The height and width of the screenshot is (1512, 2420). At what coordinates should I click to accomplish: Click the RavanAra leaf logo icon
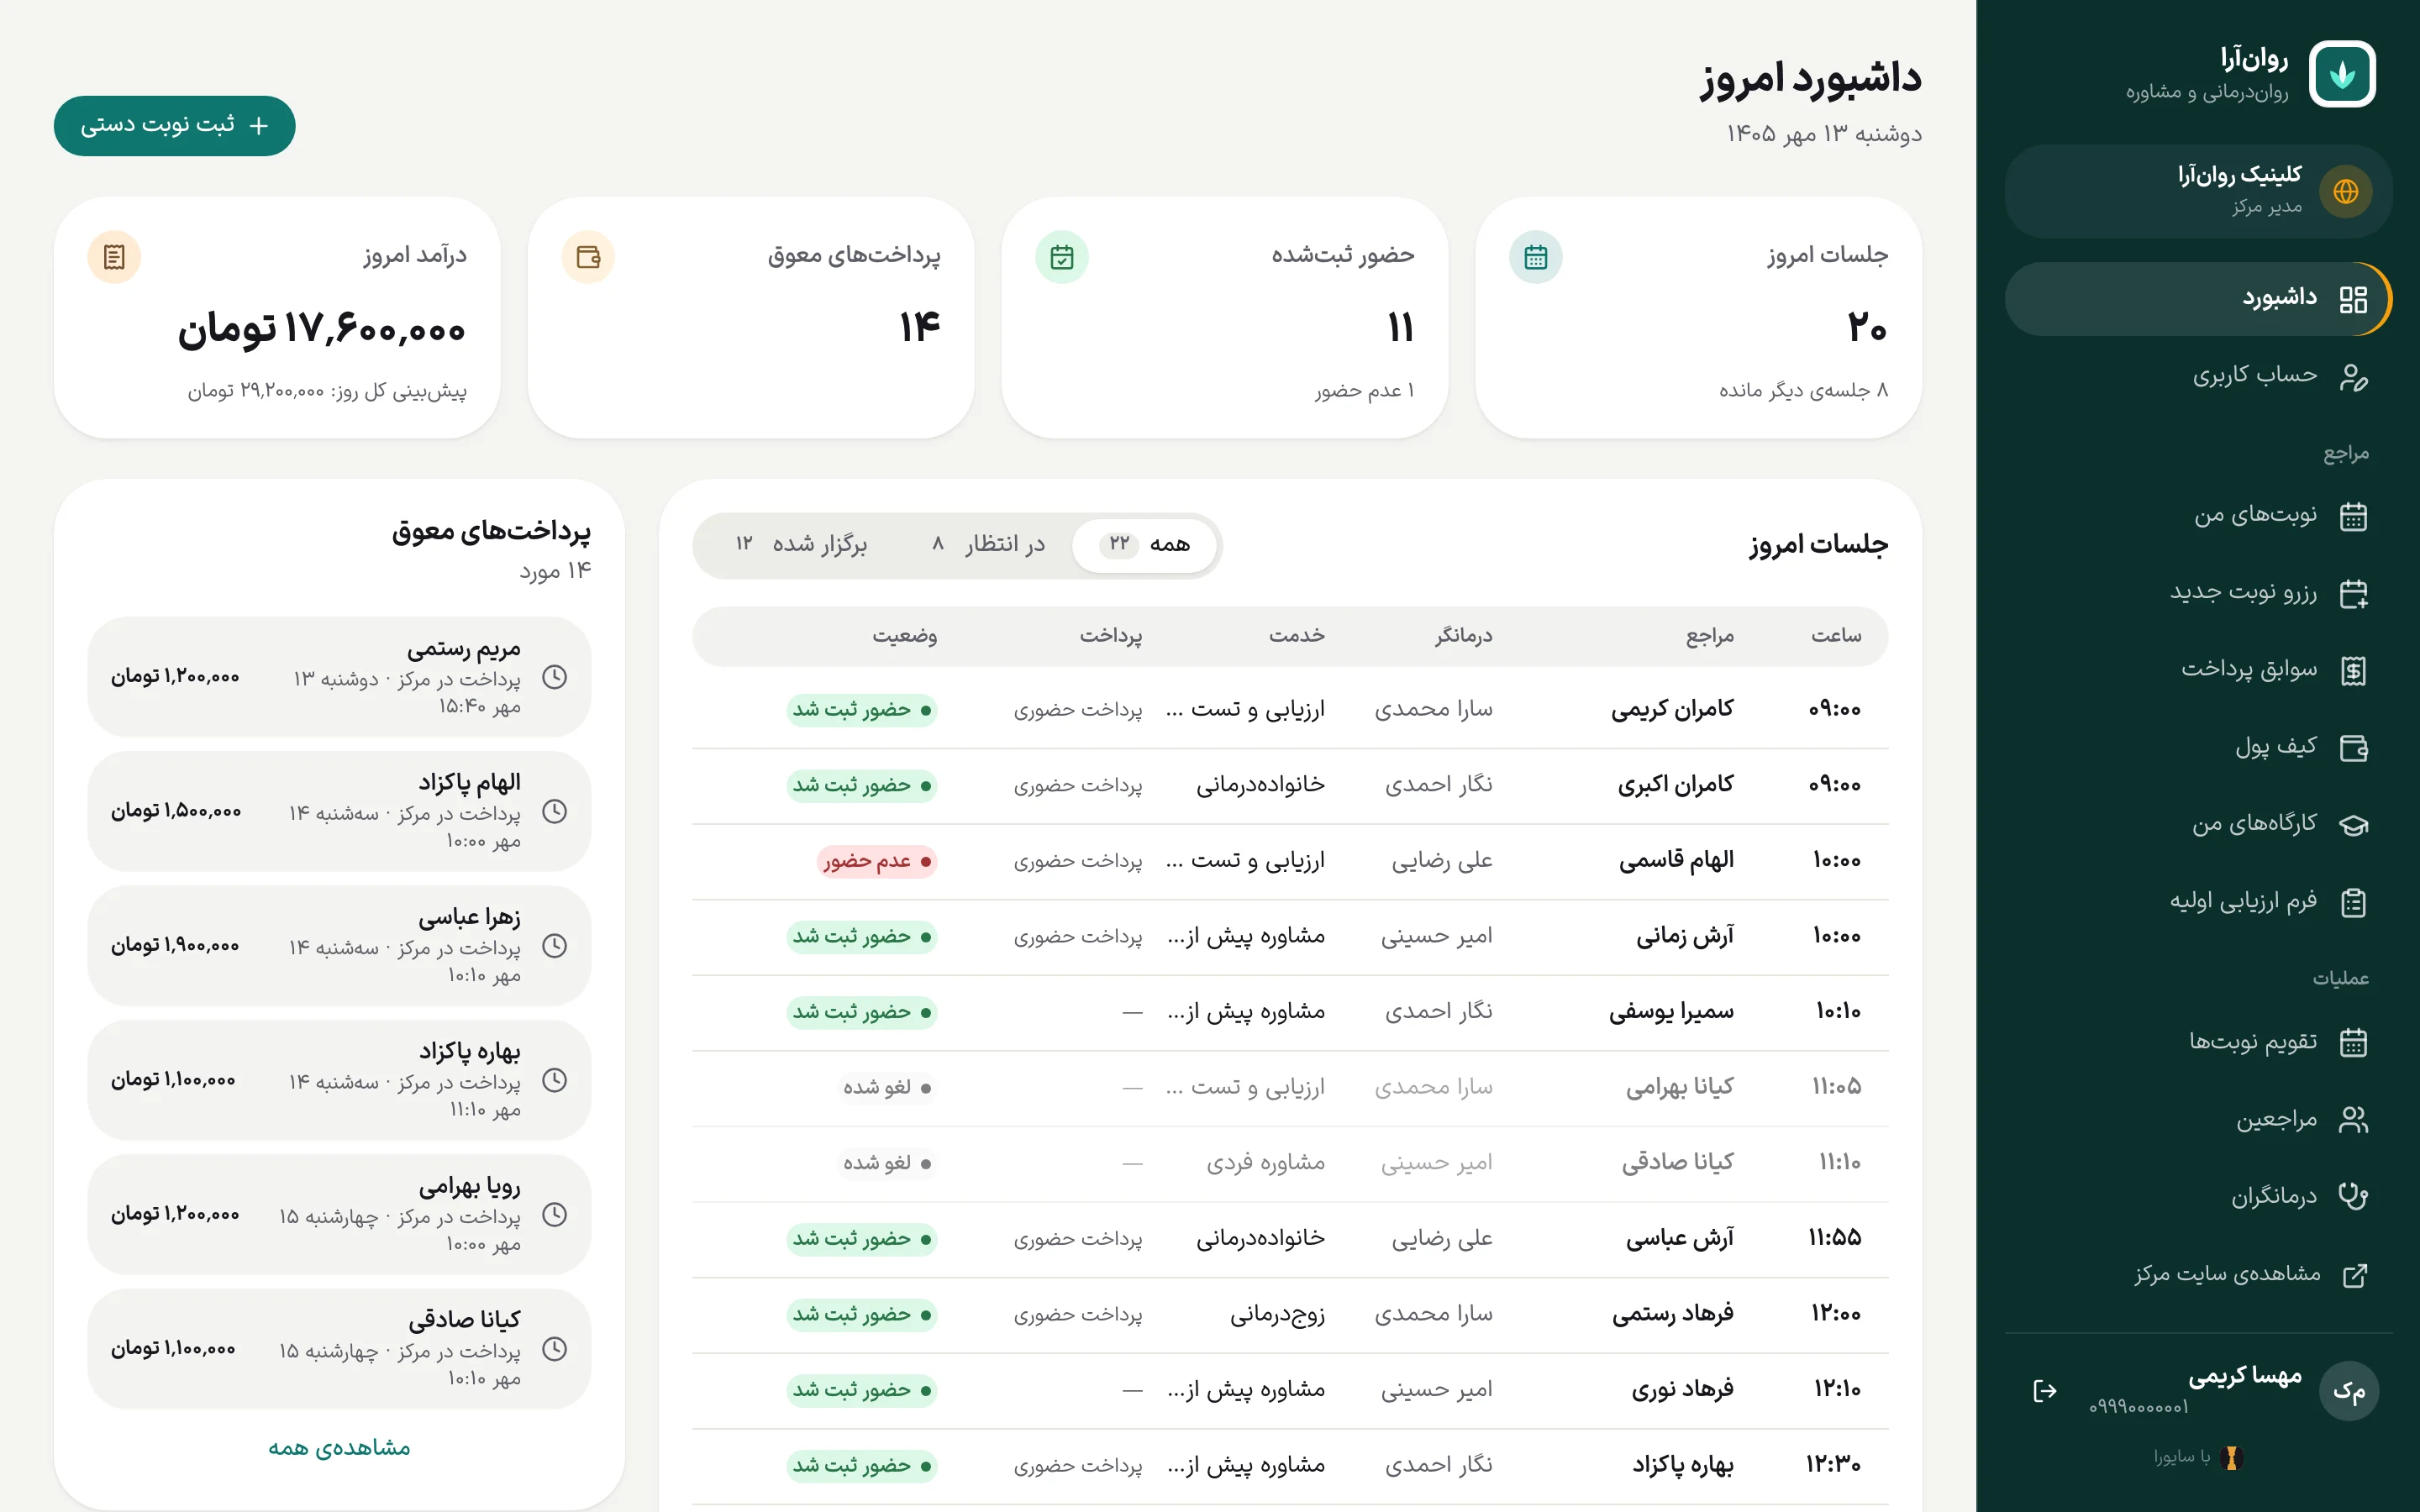(x=2342, y=74)
